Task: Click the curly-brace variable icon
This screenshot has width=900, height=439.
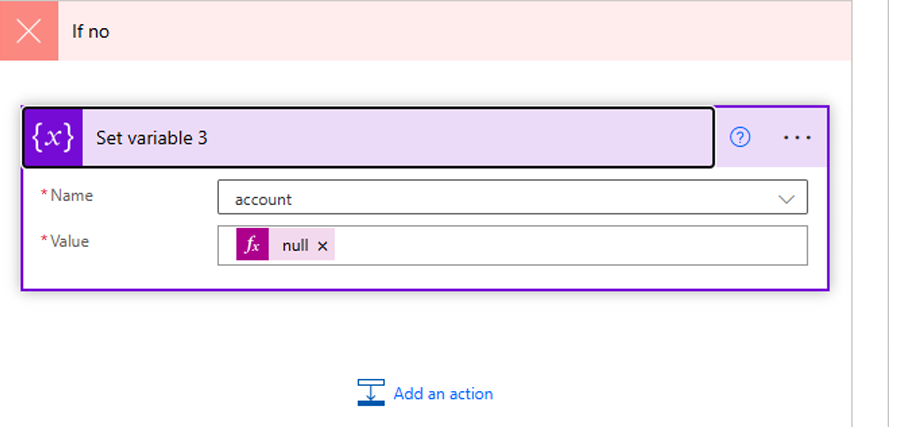Action: (53, 138)
